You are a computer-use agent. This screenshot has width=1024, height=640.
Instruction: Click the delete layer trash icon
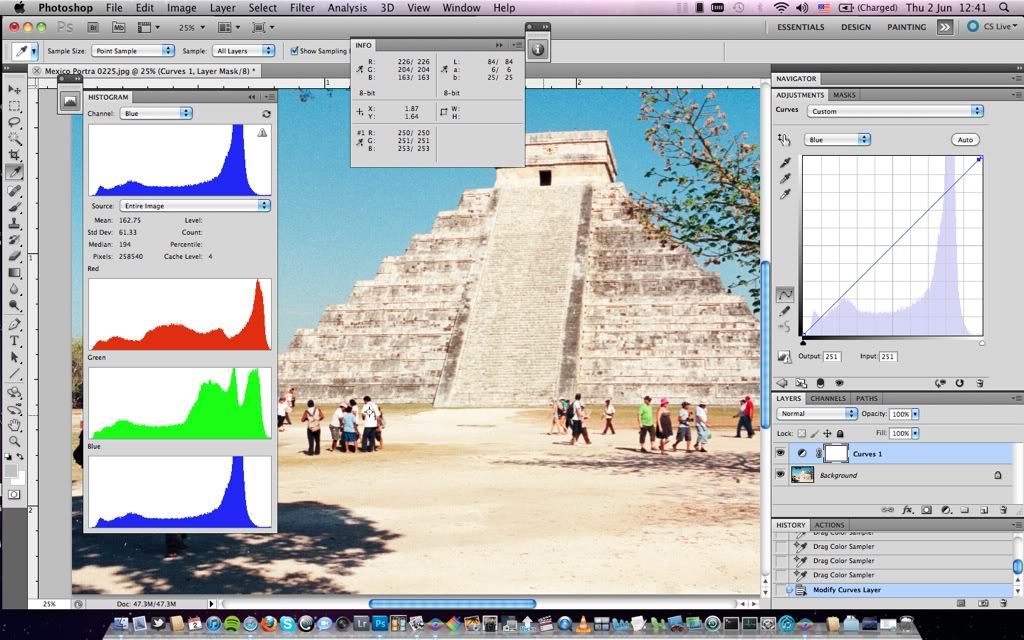point(1004,509)
